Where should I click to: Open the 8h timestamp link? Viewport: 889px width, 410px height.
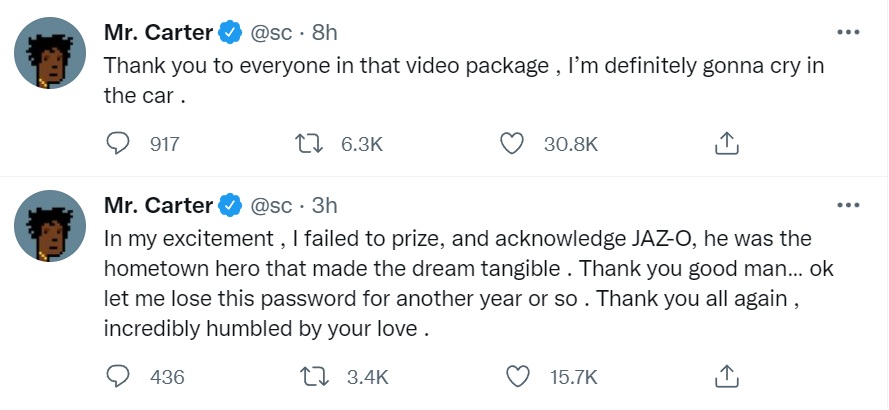coord(325,33)
